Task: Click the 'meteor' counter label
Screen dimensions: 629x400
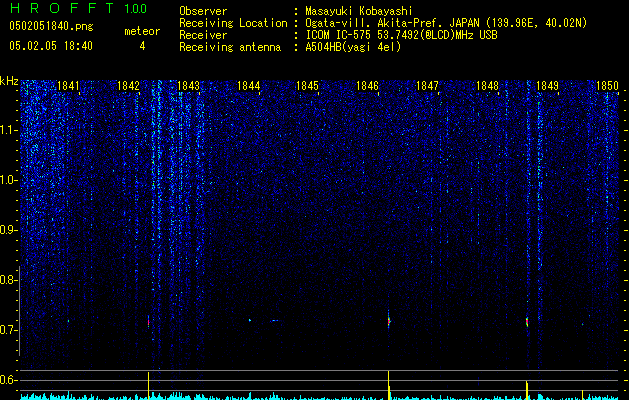Action: coord(142,31)
